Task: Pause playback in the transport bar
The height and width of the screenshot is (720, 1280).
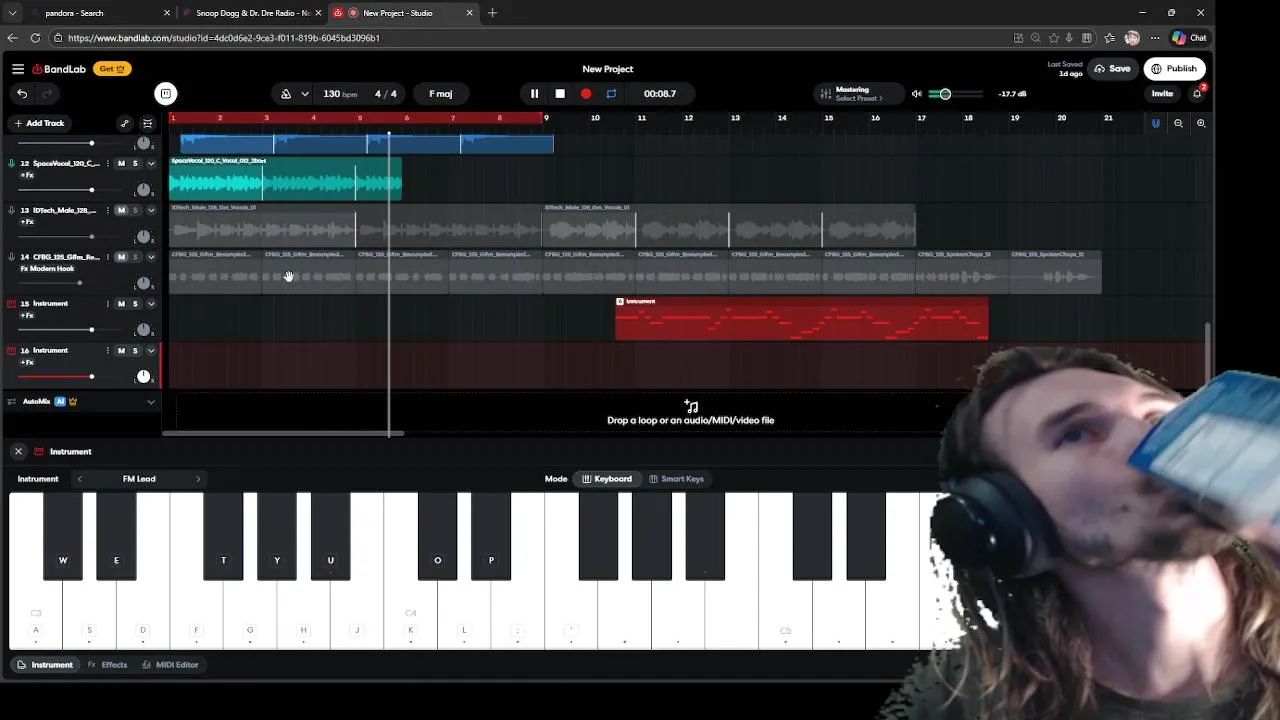Action: [x=534, y=94]
